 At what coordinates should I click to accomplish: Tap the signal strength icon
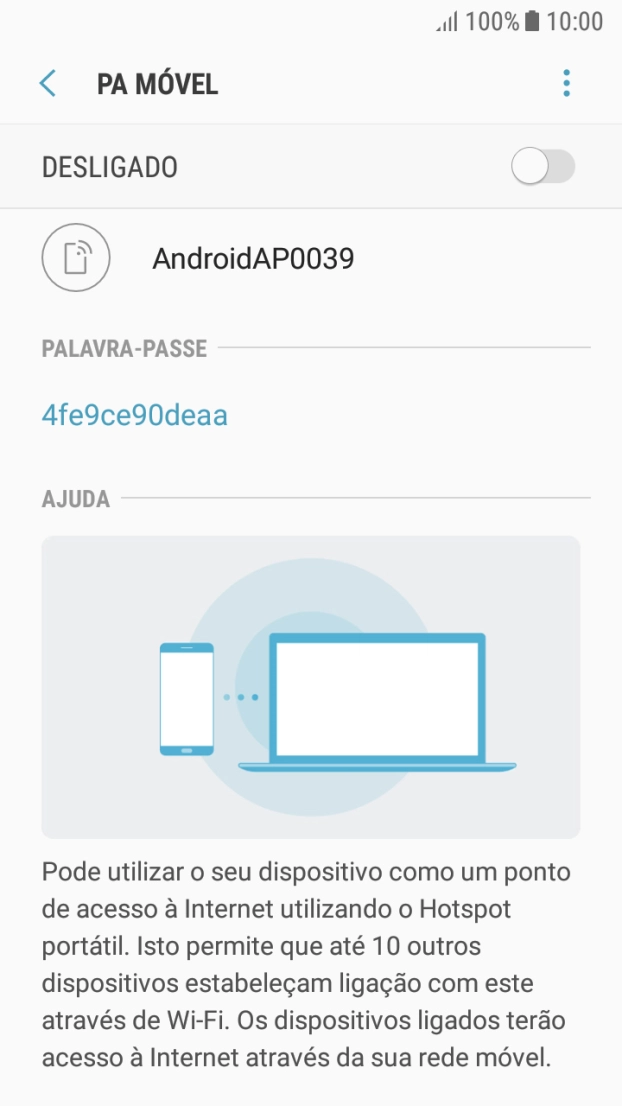click(x=448, y=21)
